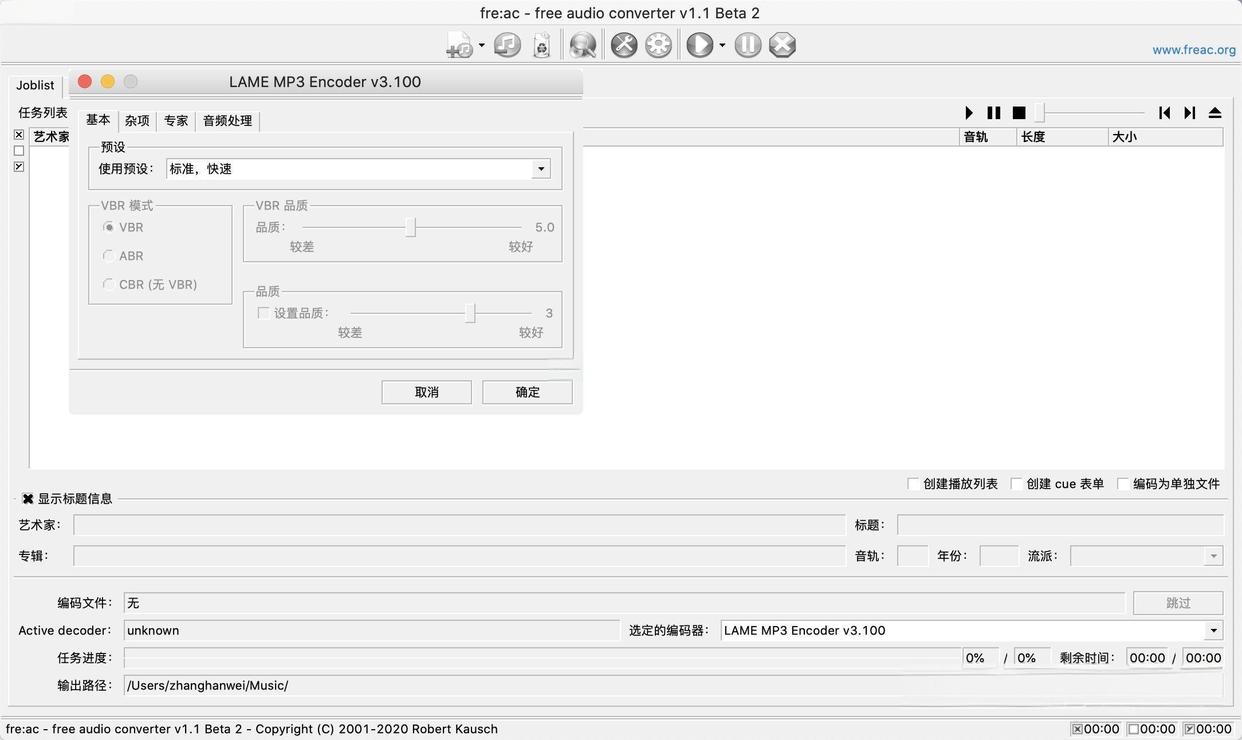This screenshot has width=1242, height=740.
Task: Click the 专辑 input field
Action: pyautogui.click(x=459, y=556)
